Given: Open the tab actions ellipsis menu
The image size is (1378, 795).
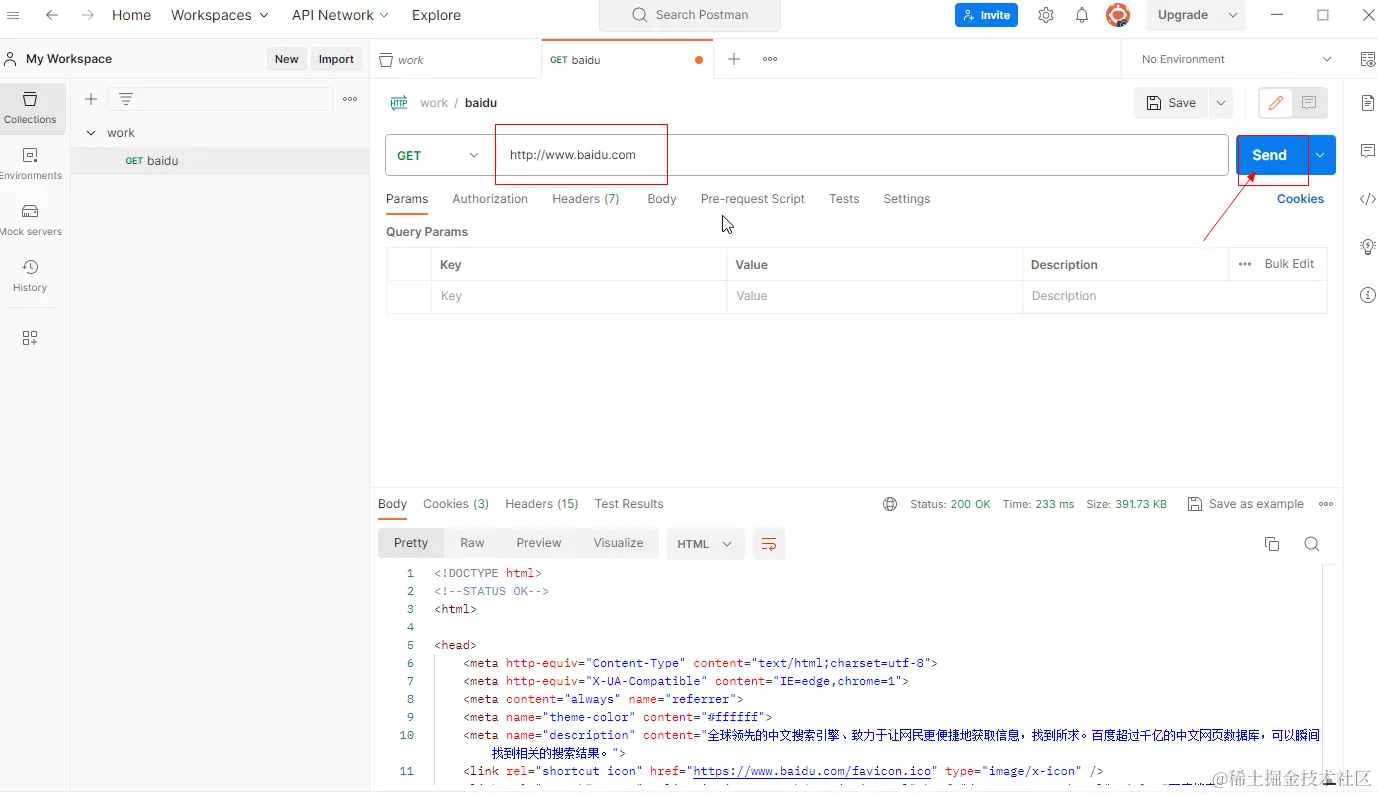Looking at the screenshot, I should click(770, 59).
